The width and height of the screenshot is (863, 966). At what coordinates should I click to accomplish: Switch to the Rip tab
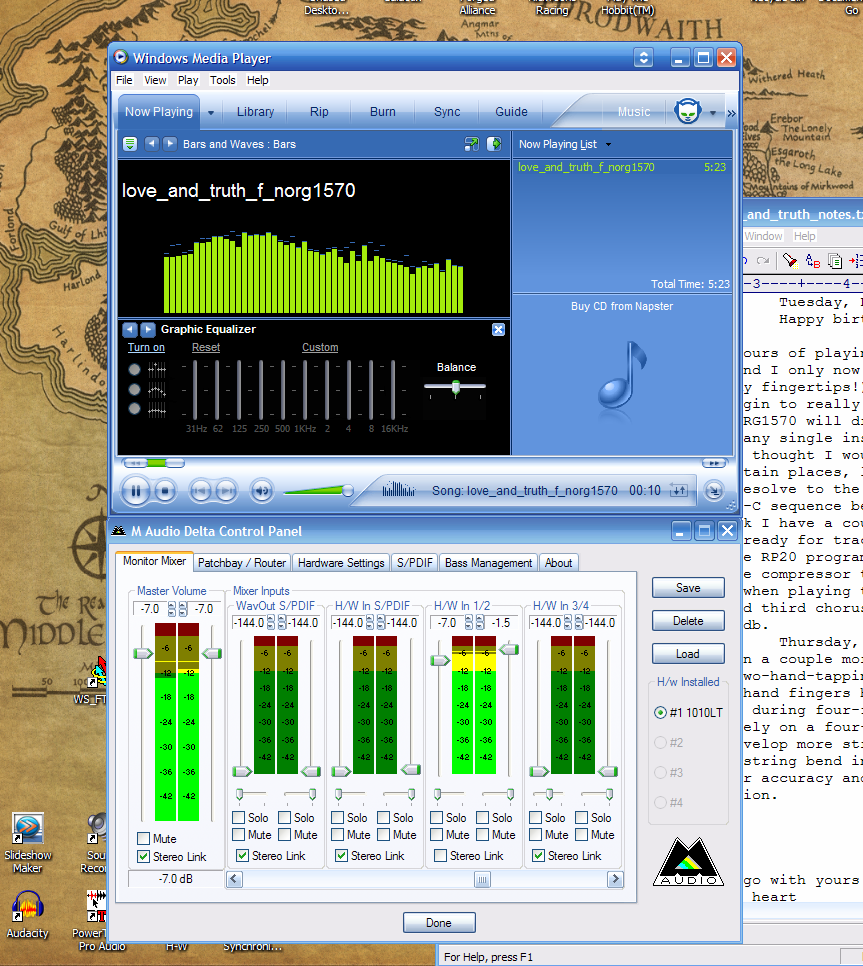pos(319,112)
